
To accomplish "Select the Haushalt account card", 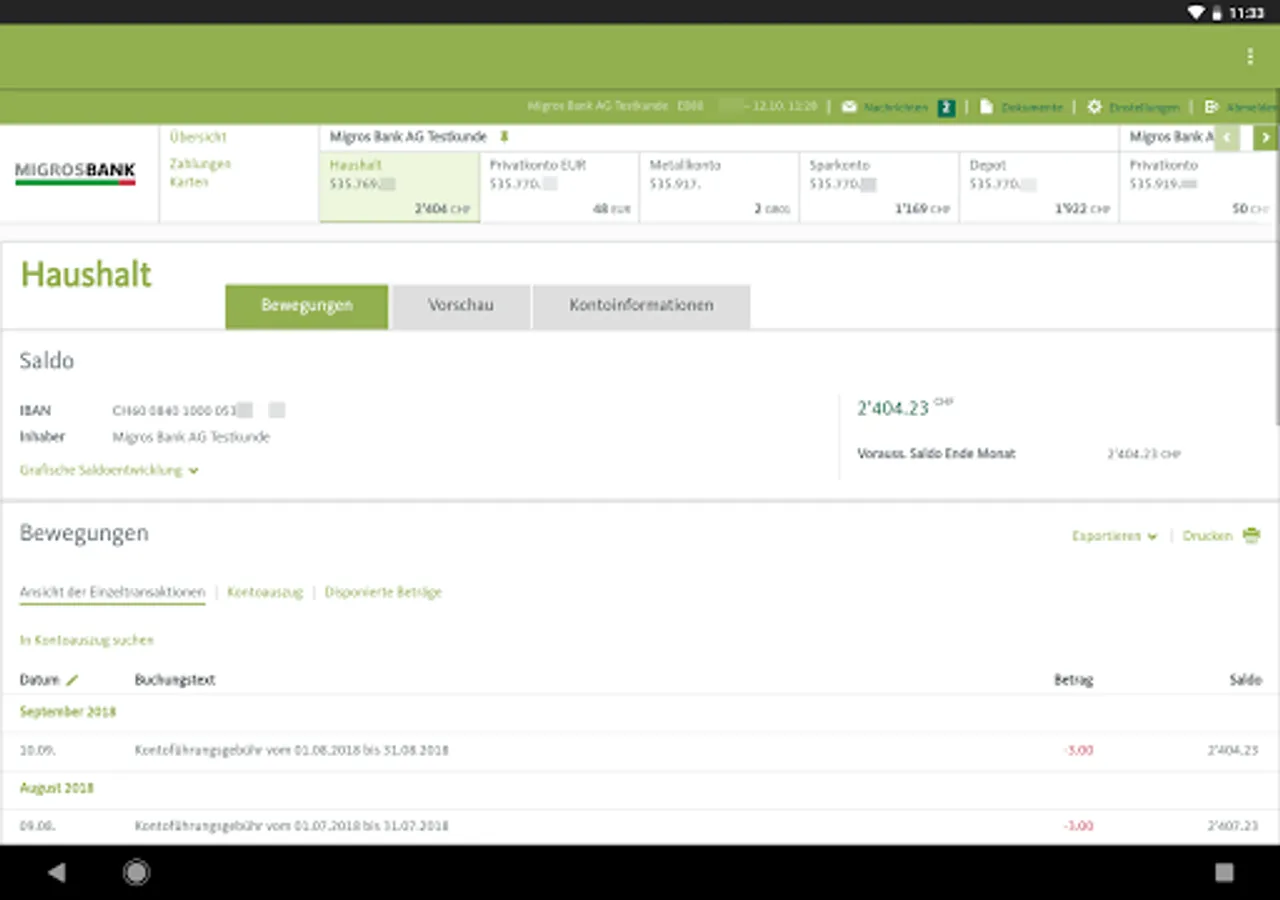I will point(400,187).
